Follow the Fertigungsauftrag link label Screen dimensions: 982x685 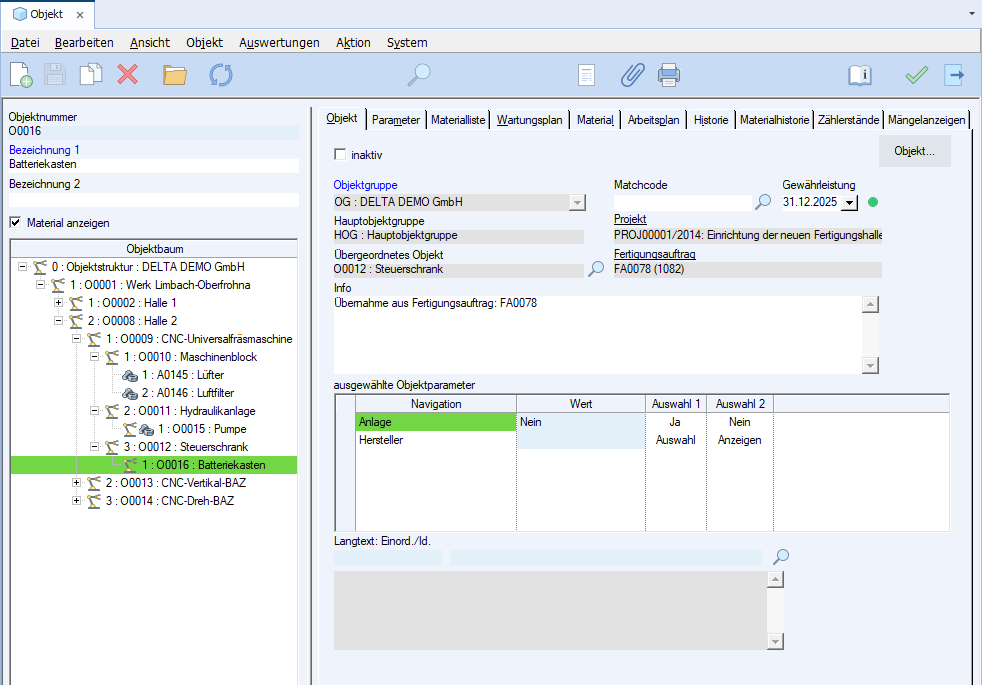click(654, 254)
